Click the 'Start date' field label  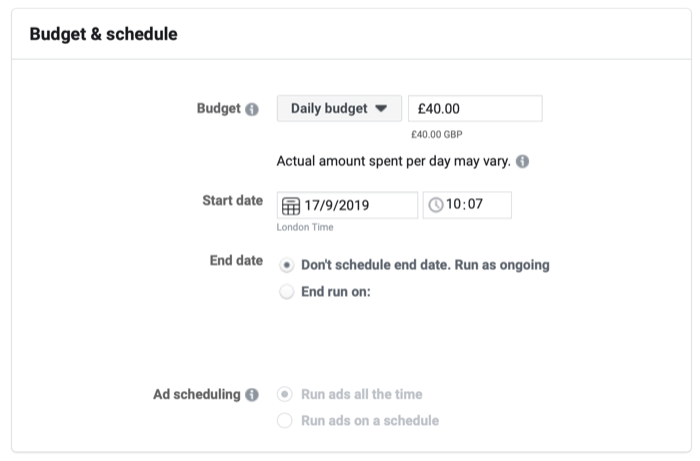[233, 200]
